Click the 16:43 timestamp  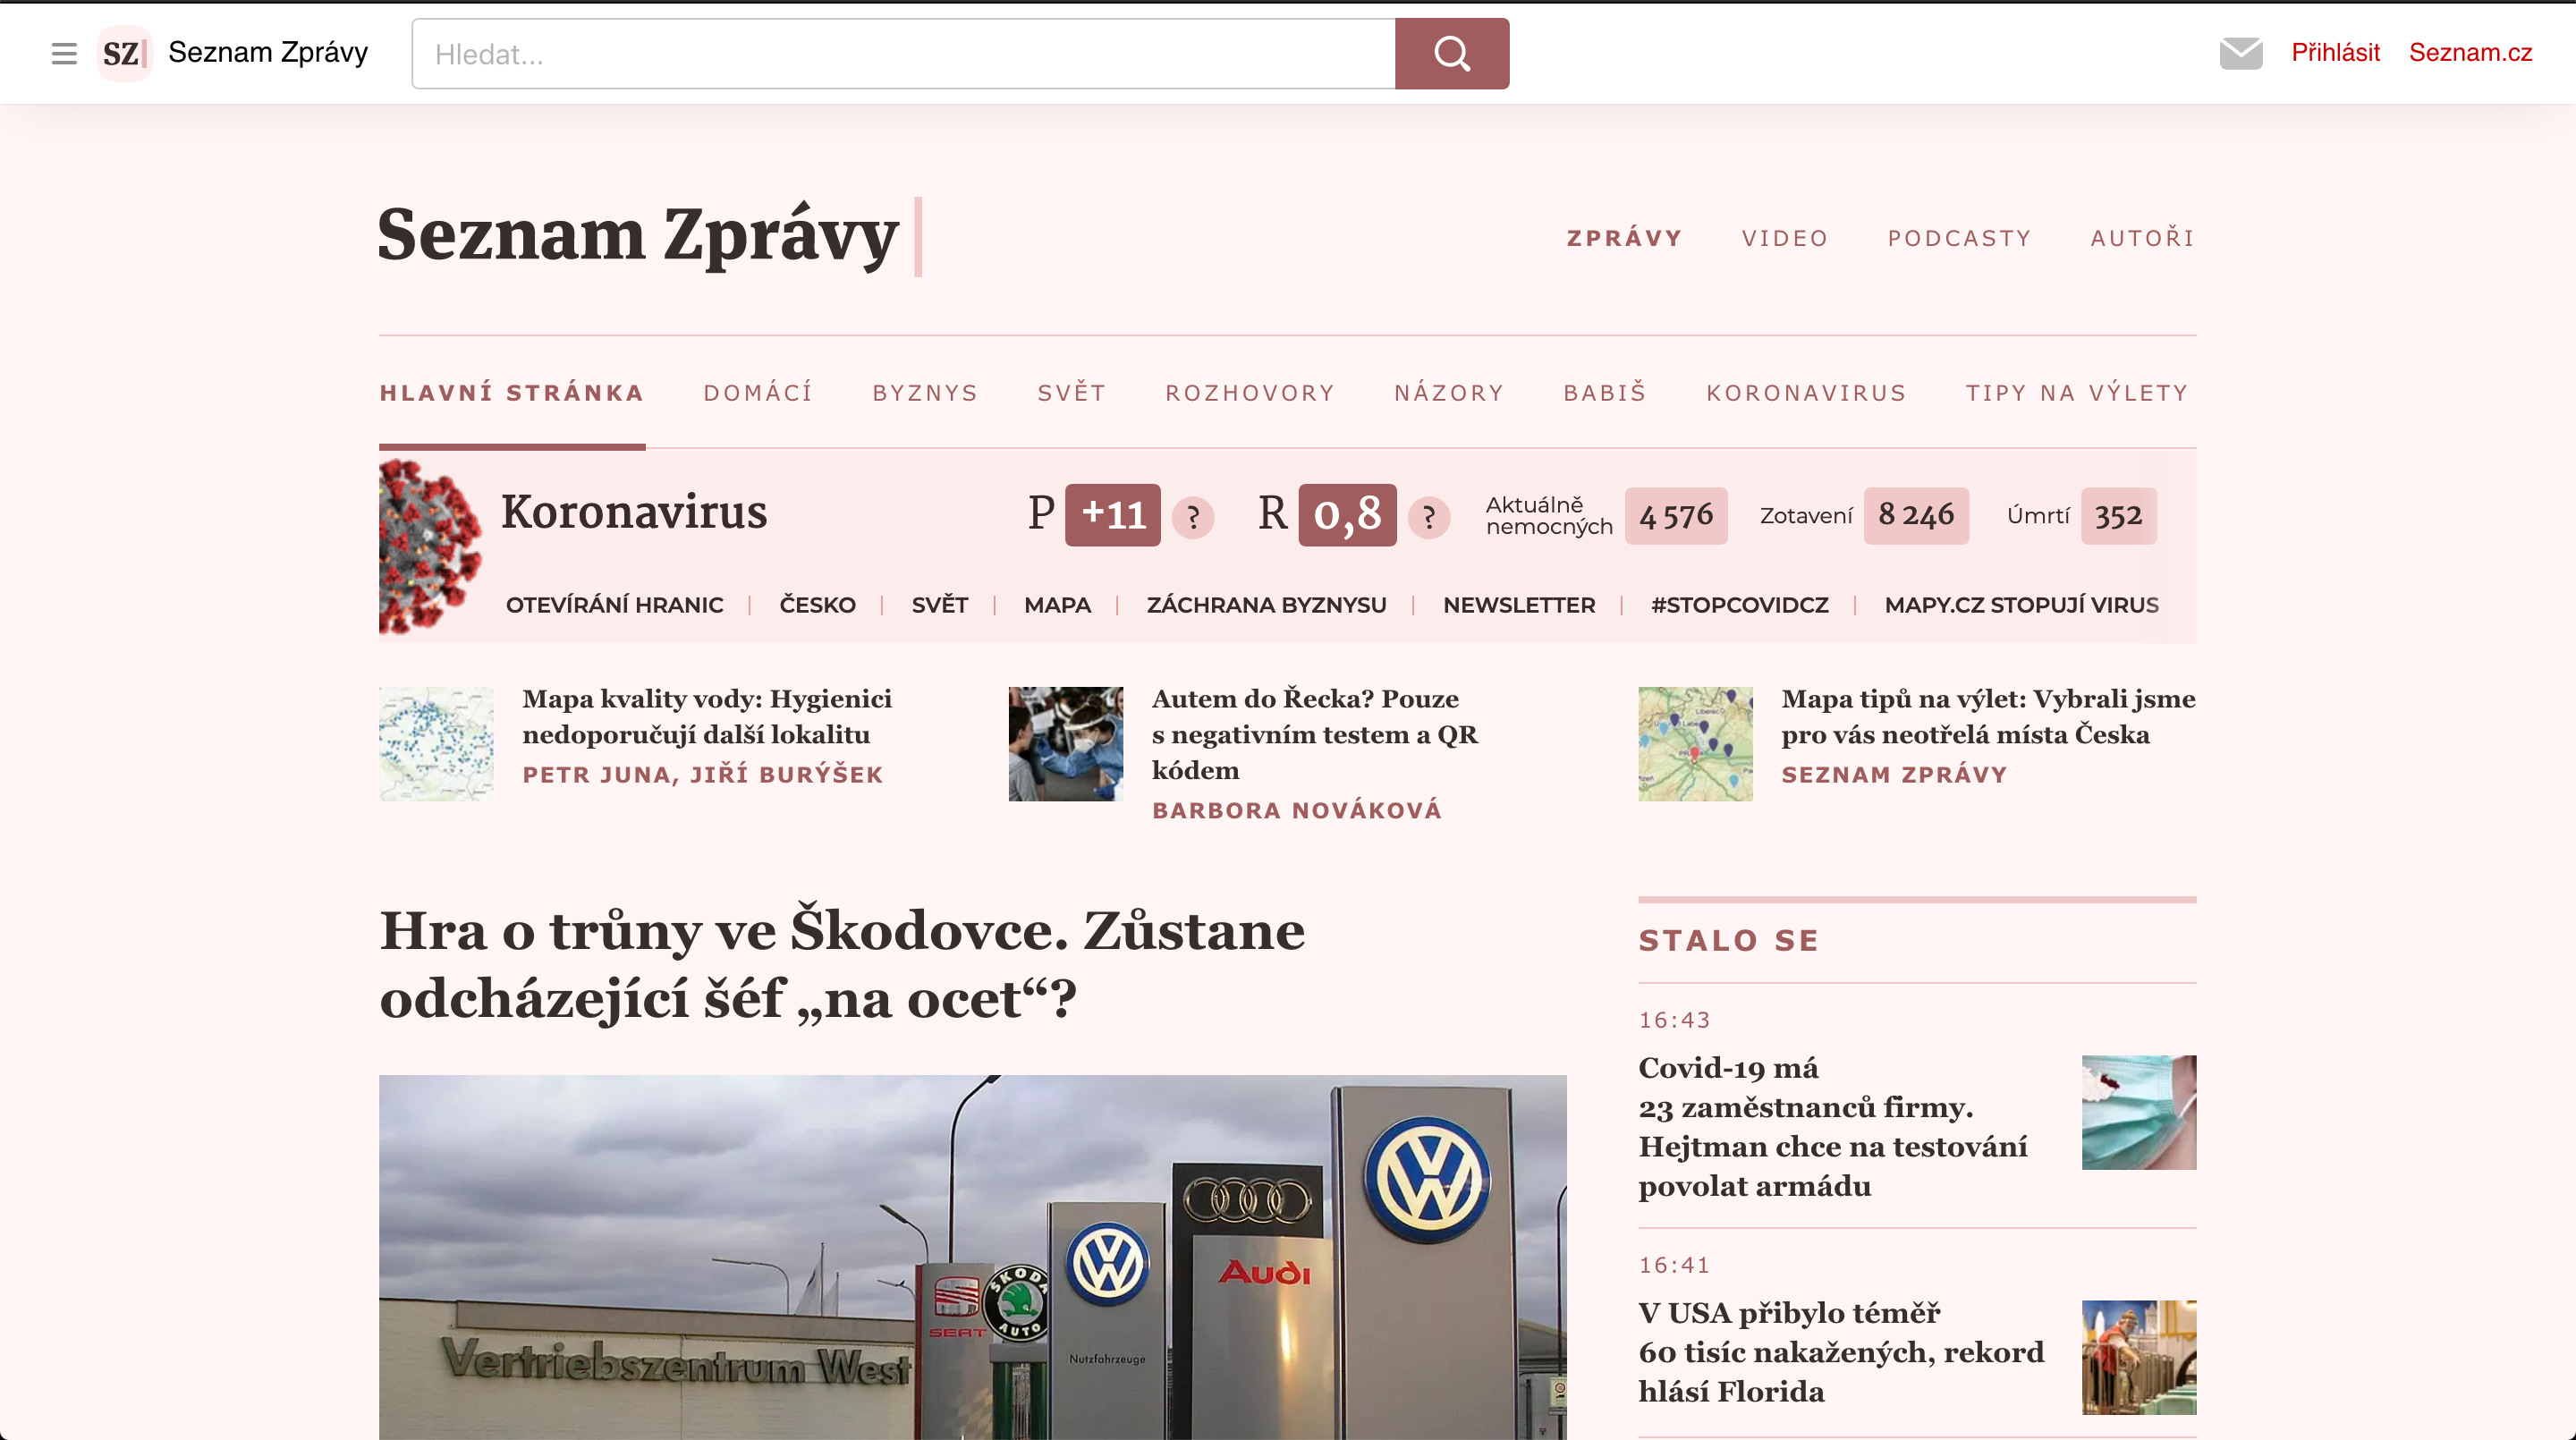(x=1674, y=1020)
